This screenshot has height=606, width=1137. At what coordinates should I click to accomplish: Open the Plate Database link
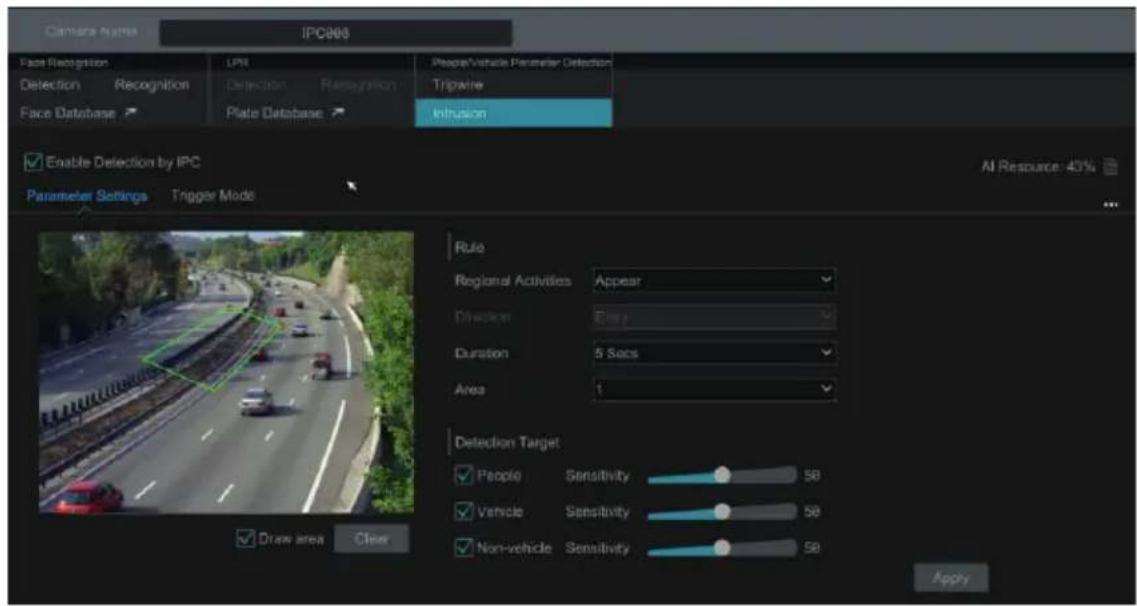(275, 112)
